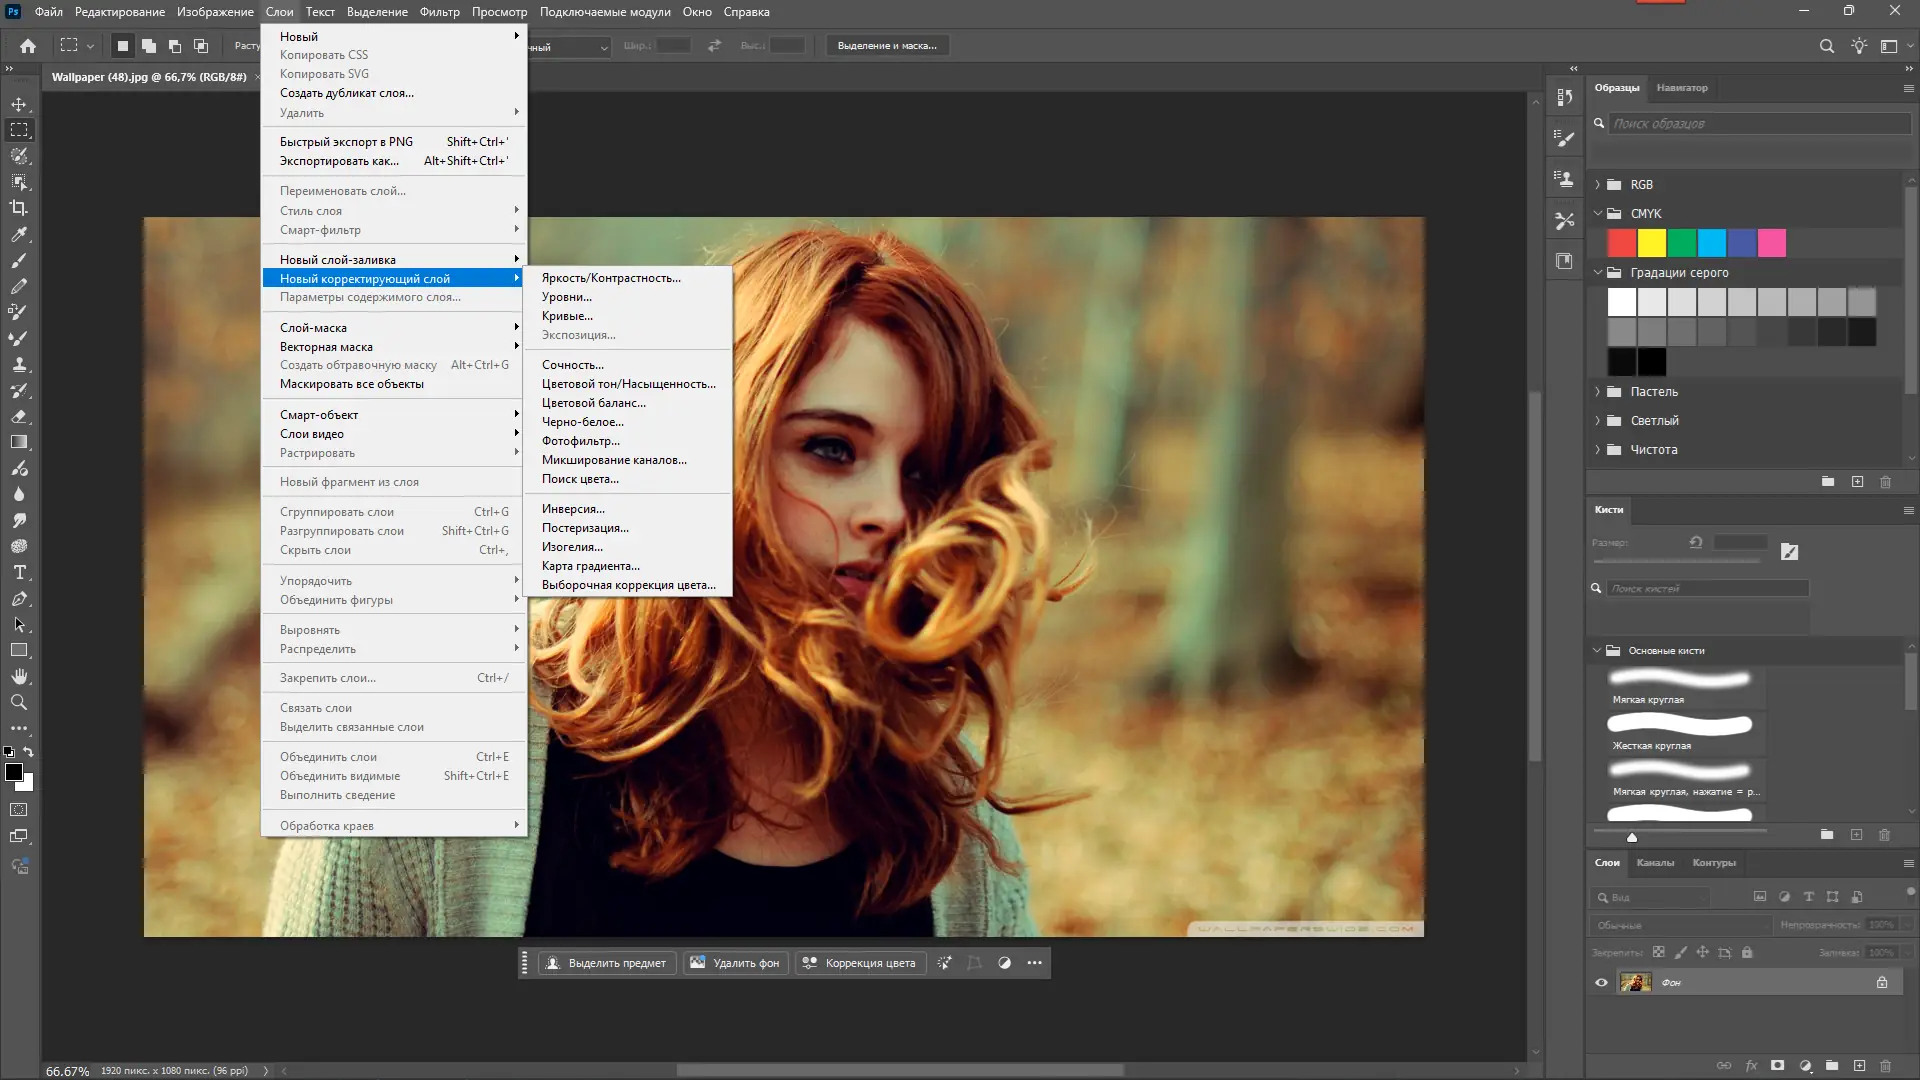Click the Удалить фон button
Viewport: 1920px width, 1080px height.
[x=735, y=963]
